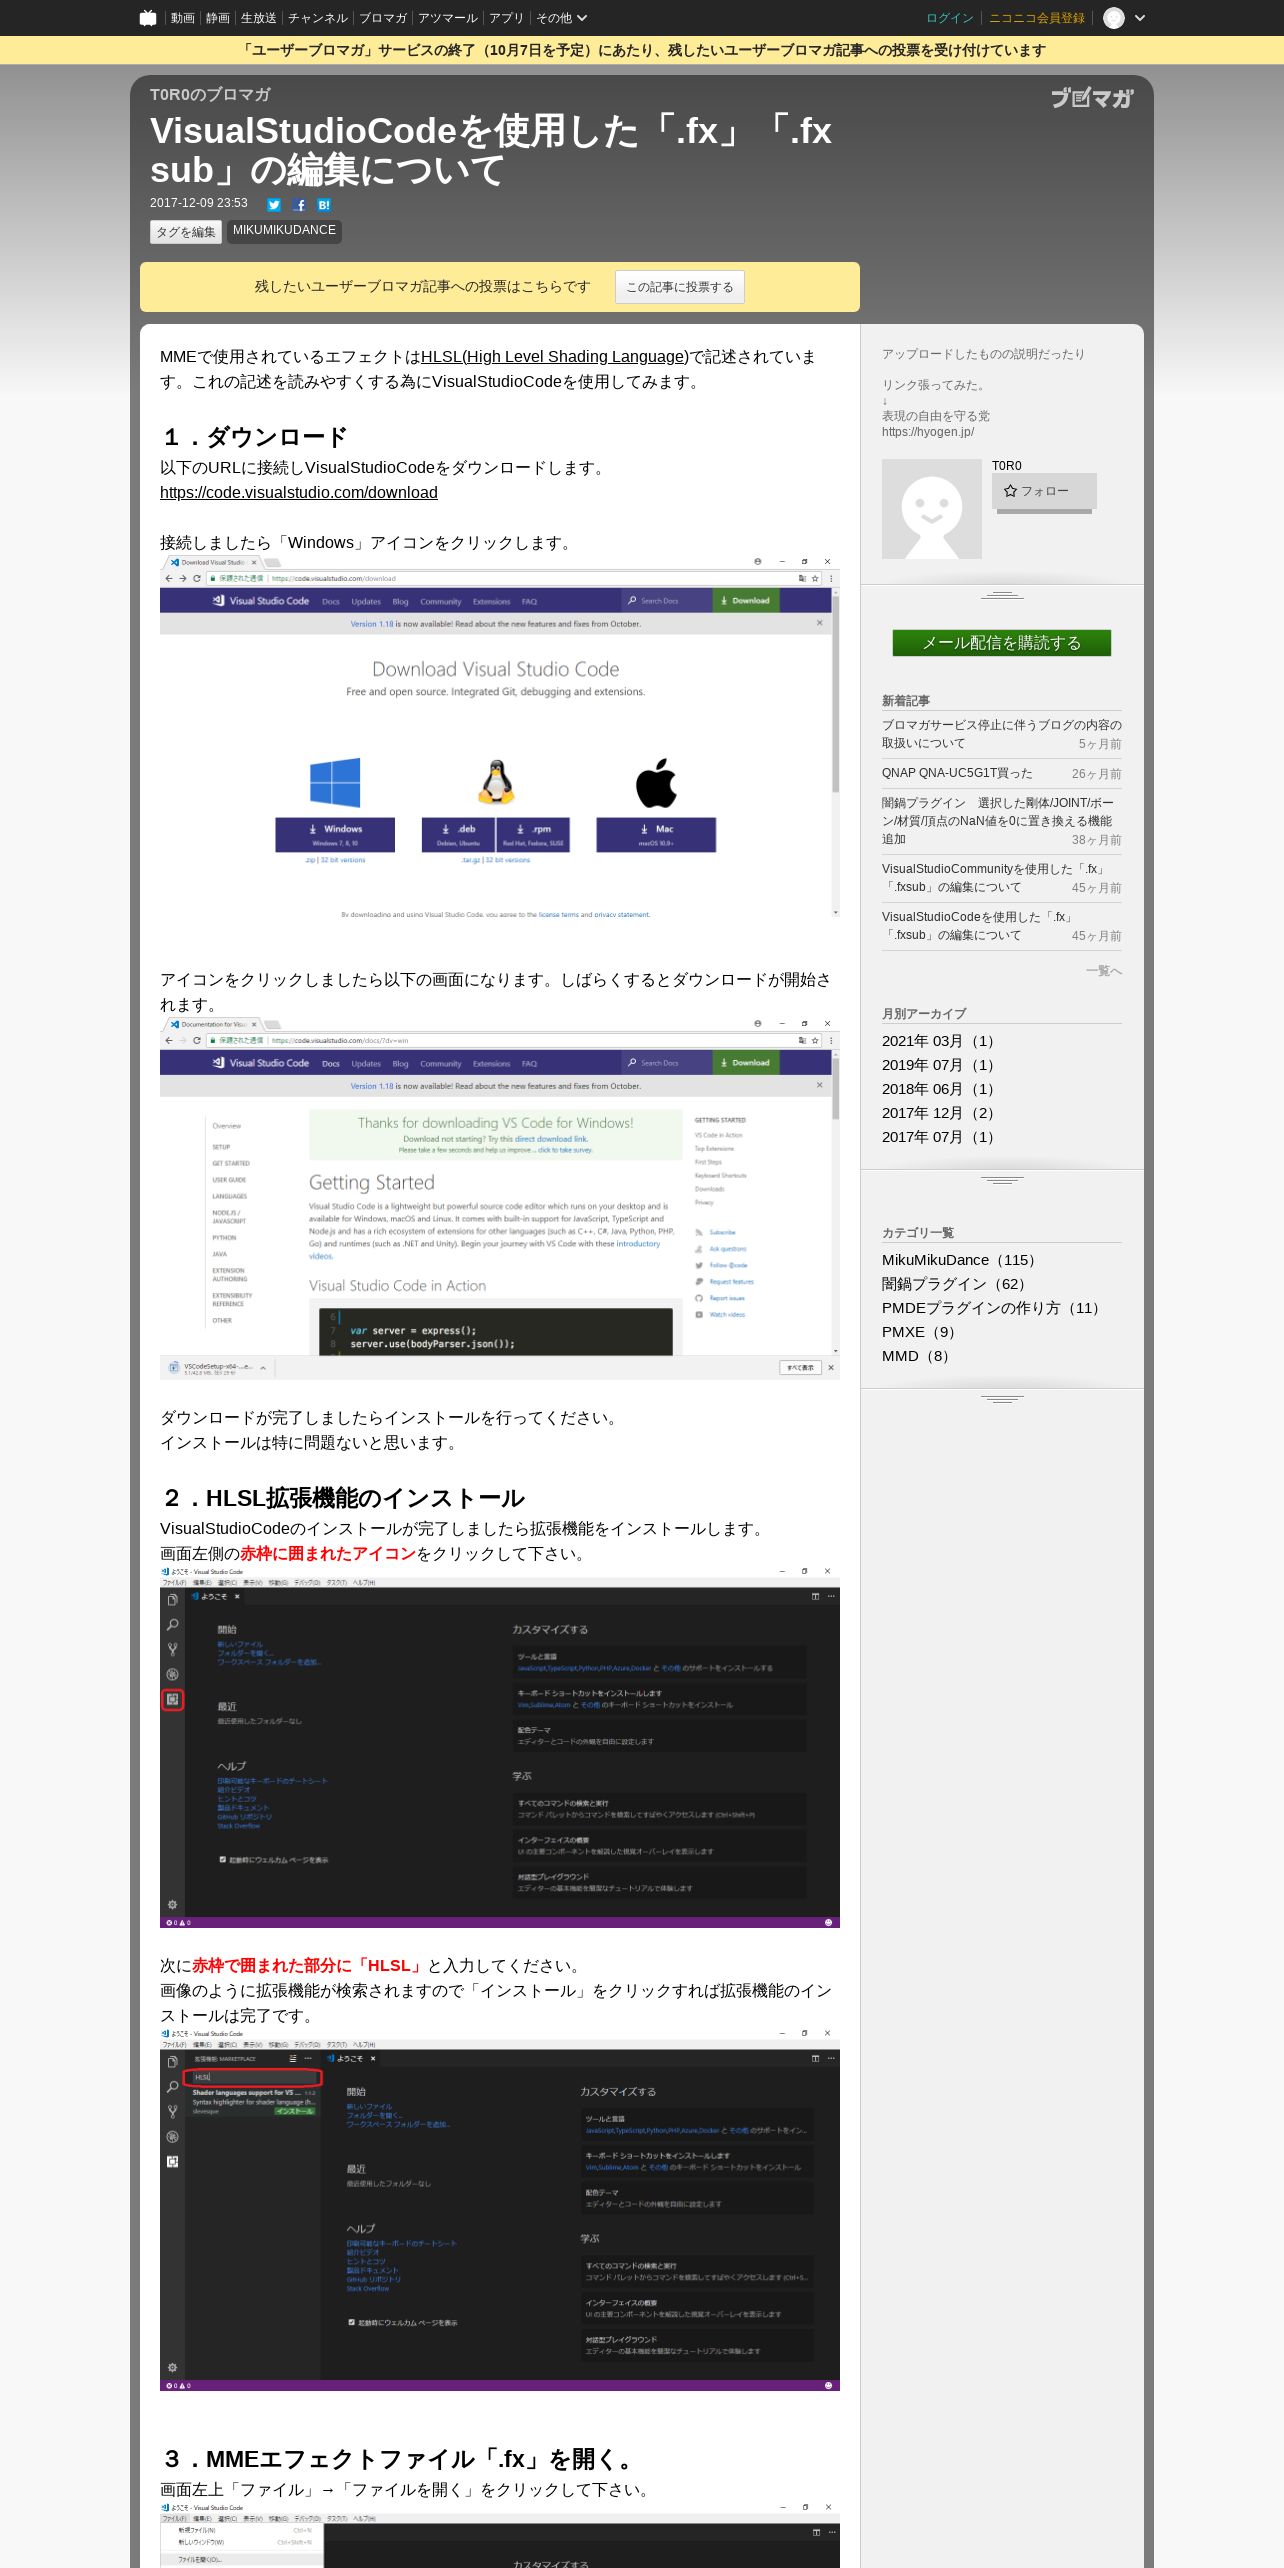Open 動画 in top navigation
The width and height of the screenshot is (1284, 2568).
[x=182, y=18]
